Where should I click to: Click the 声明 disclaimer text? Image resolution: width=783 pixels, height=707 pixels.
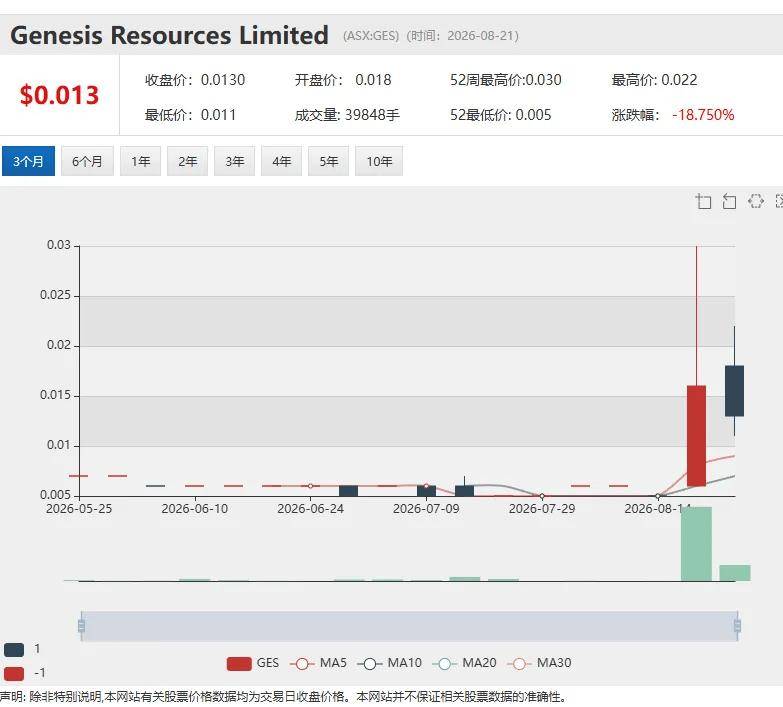click(283, 697)
